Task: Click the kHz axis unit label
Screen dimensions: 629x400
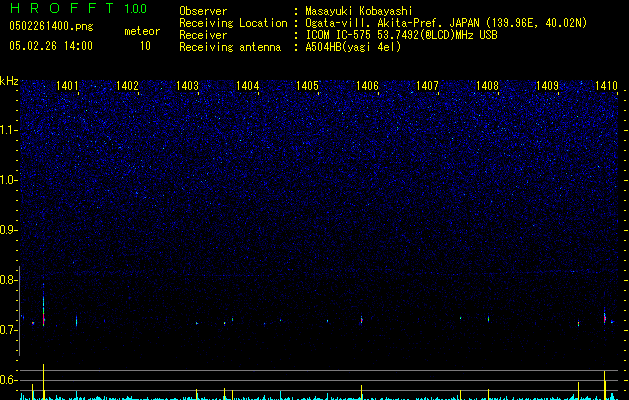Action: 9,81
